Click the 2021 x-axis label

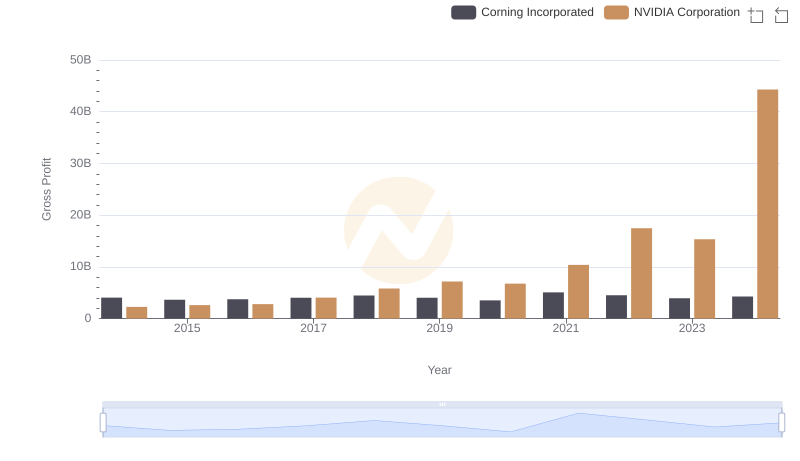(566, 328)
